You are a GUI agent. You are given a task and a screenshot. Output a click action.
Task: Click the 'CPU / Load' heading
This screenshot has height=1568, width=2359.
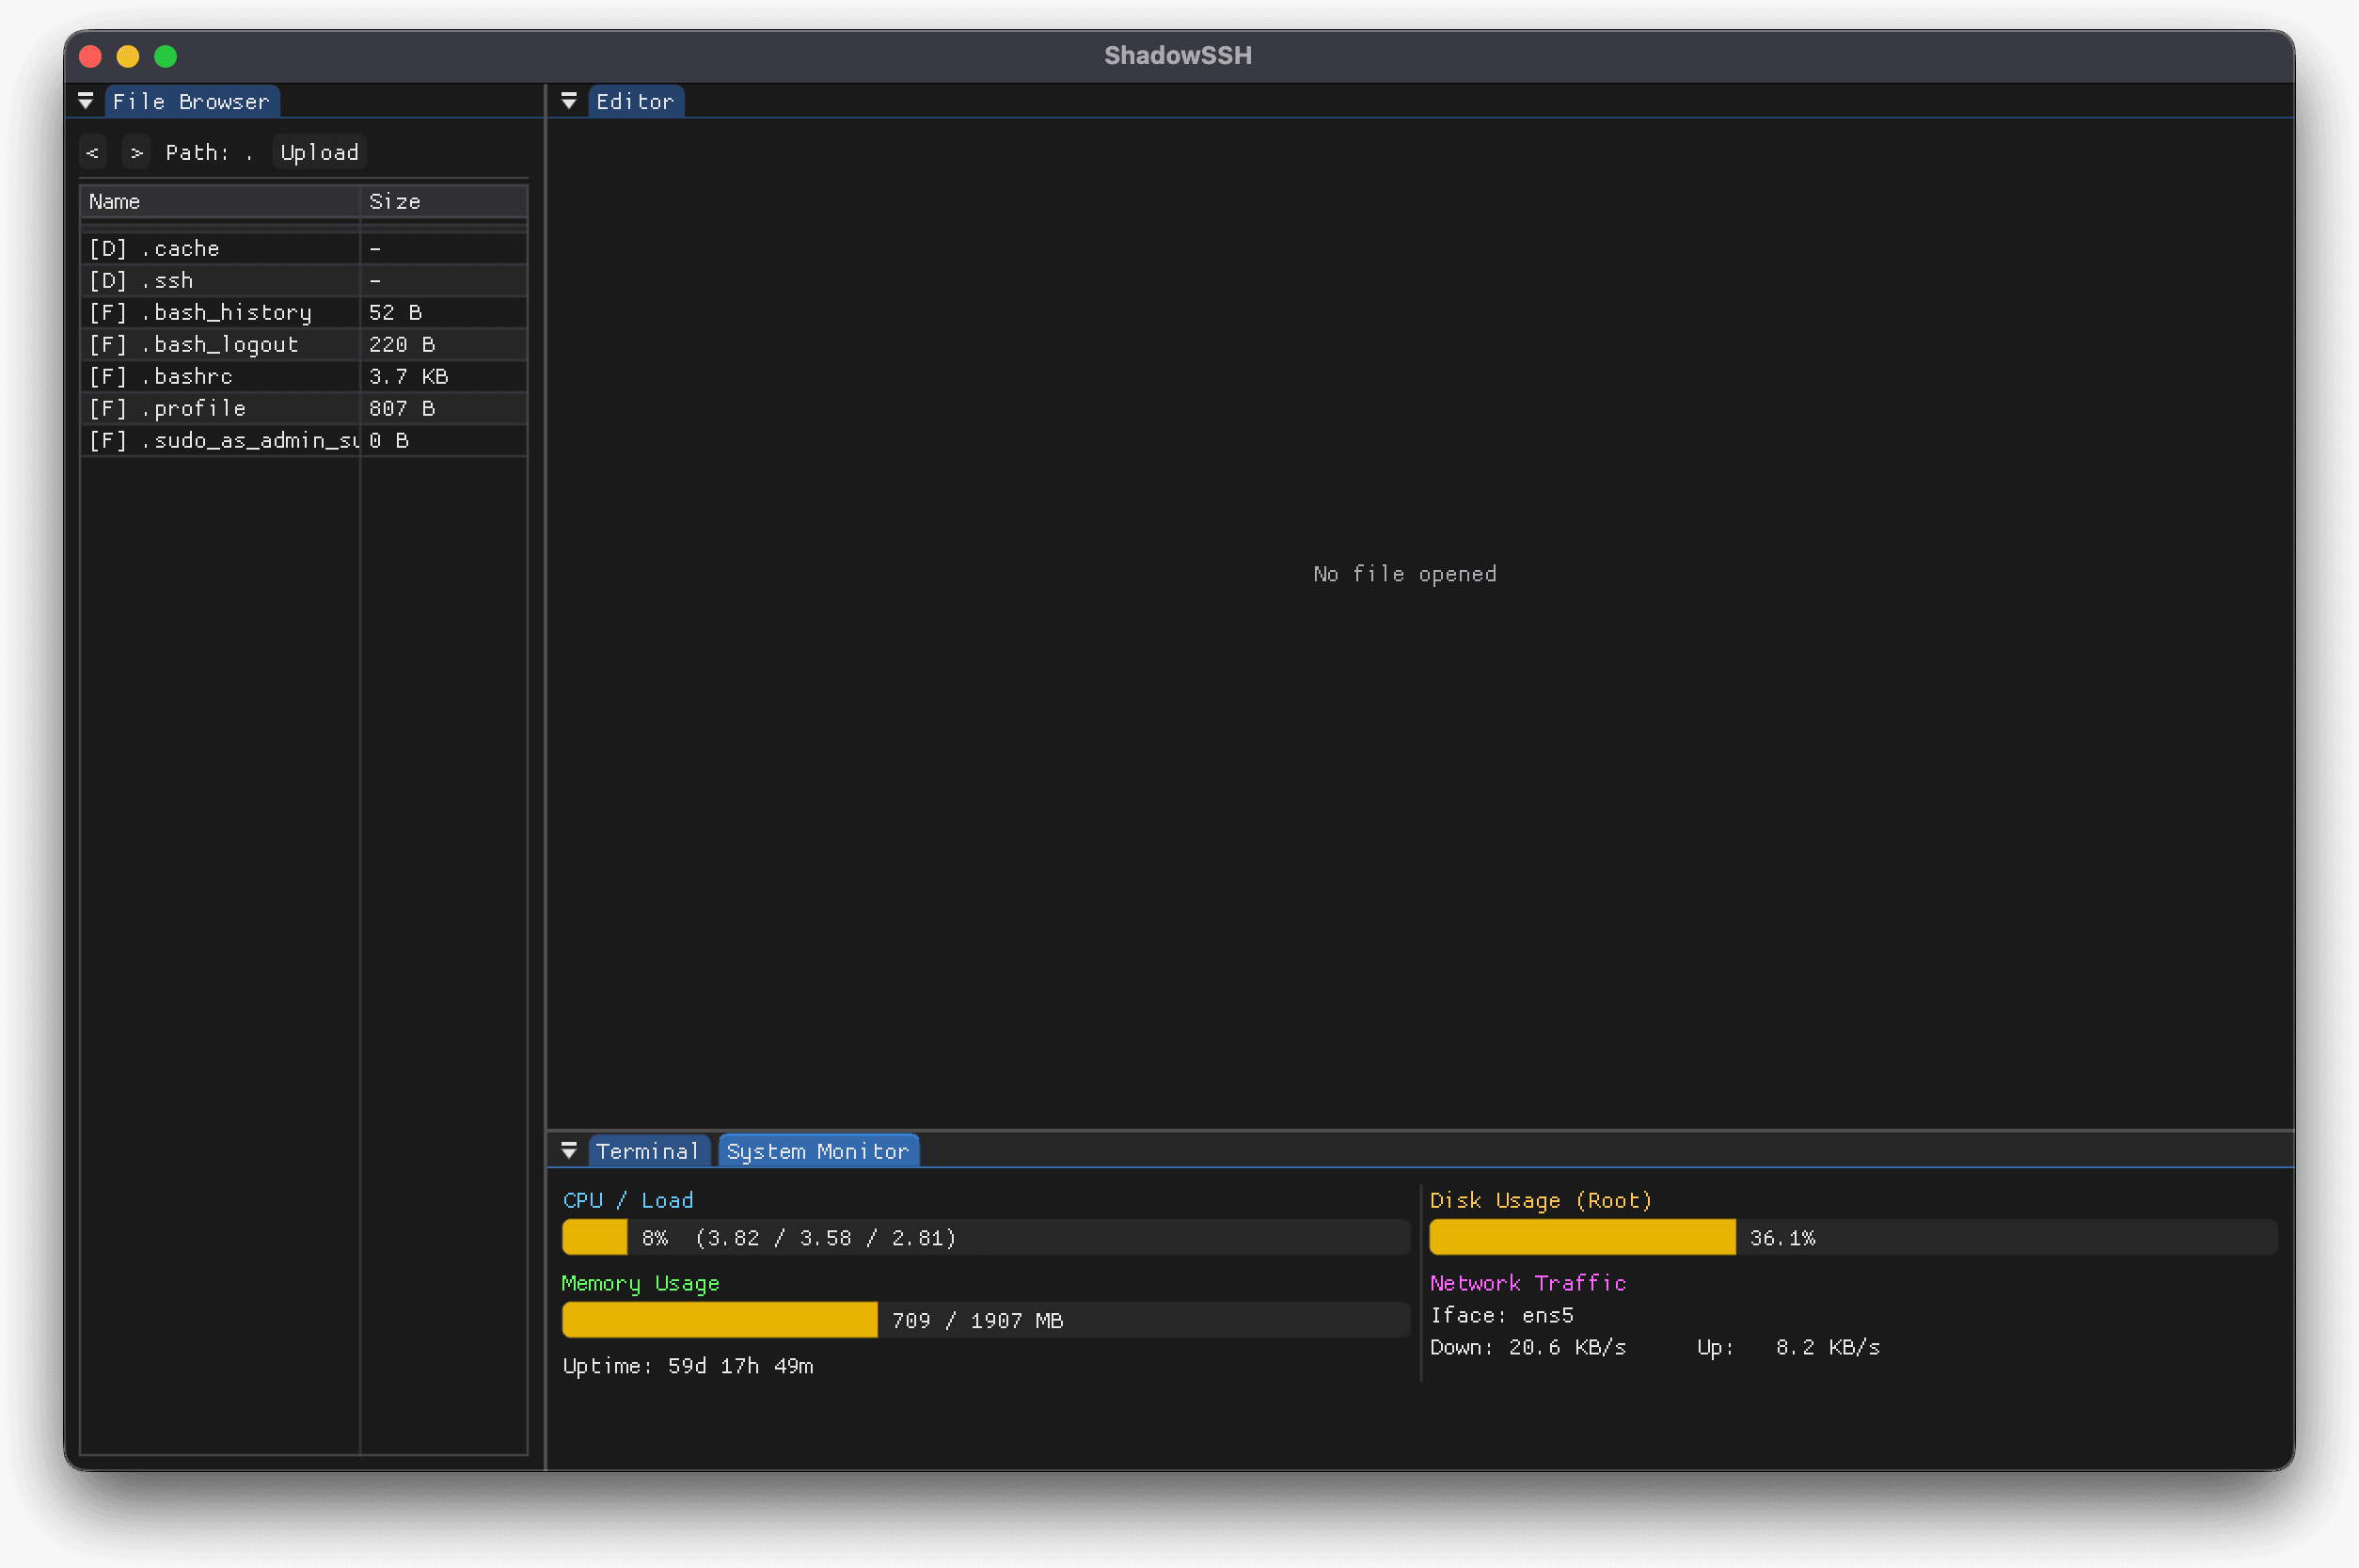point(628,1200)
